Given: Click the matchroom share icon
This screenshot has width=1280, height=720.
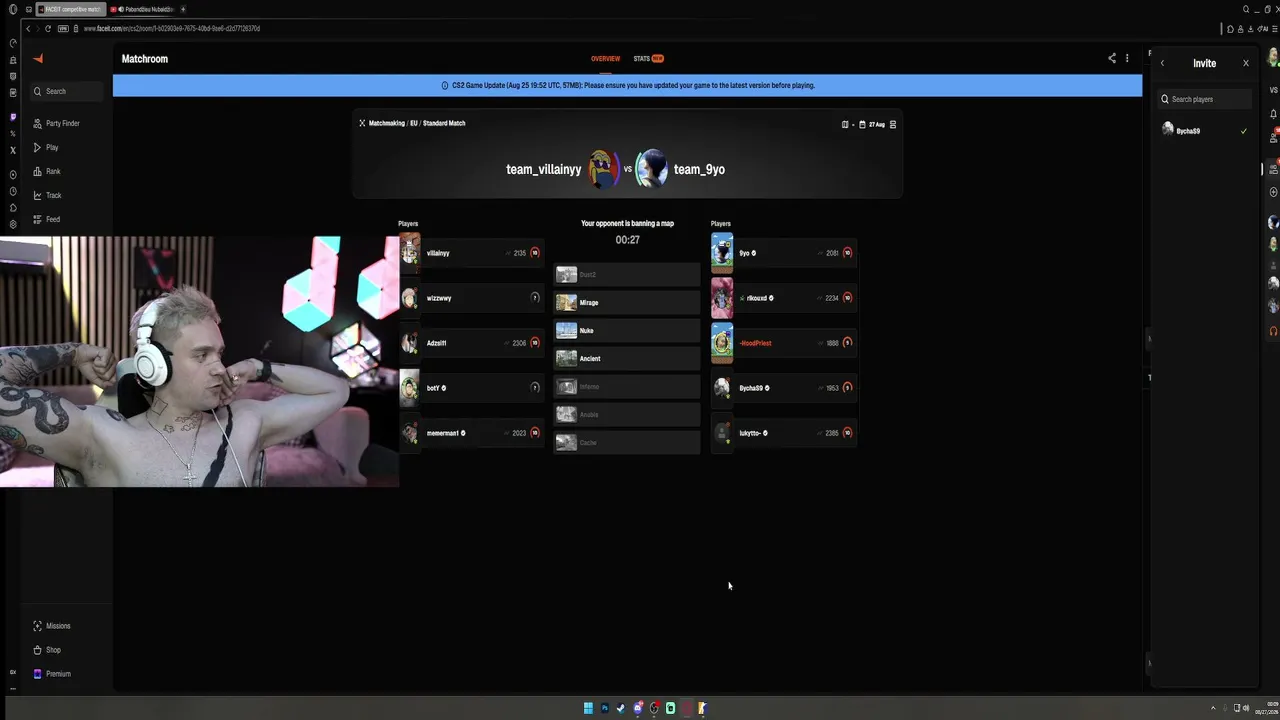Looking at the screenshot, I should 1112,58.
